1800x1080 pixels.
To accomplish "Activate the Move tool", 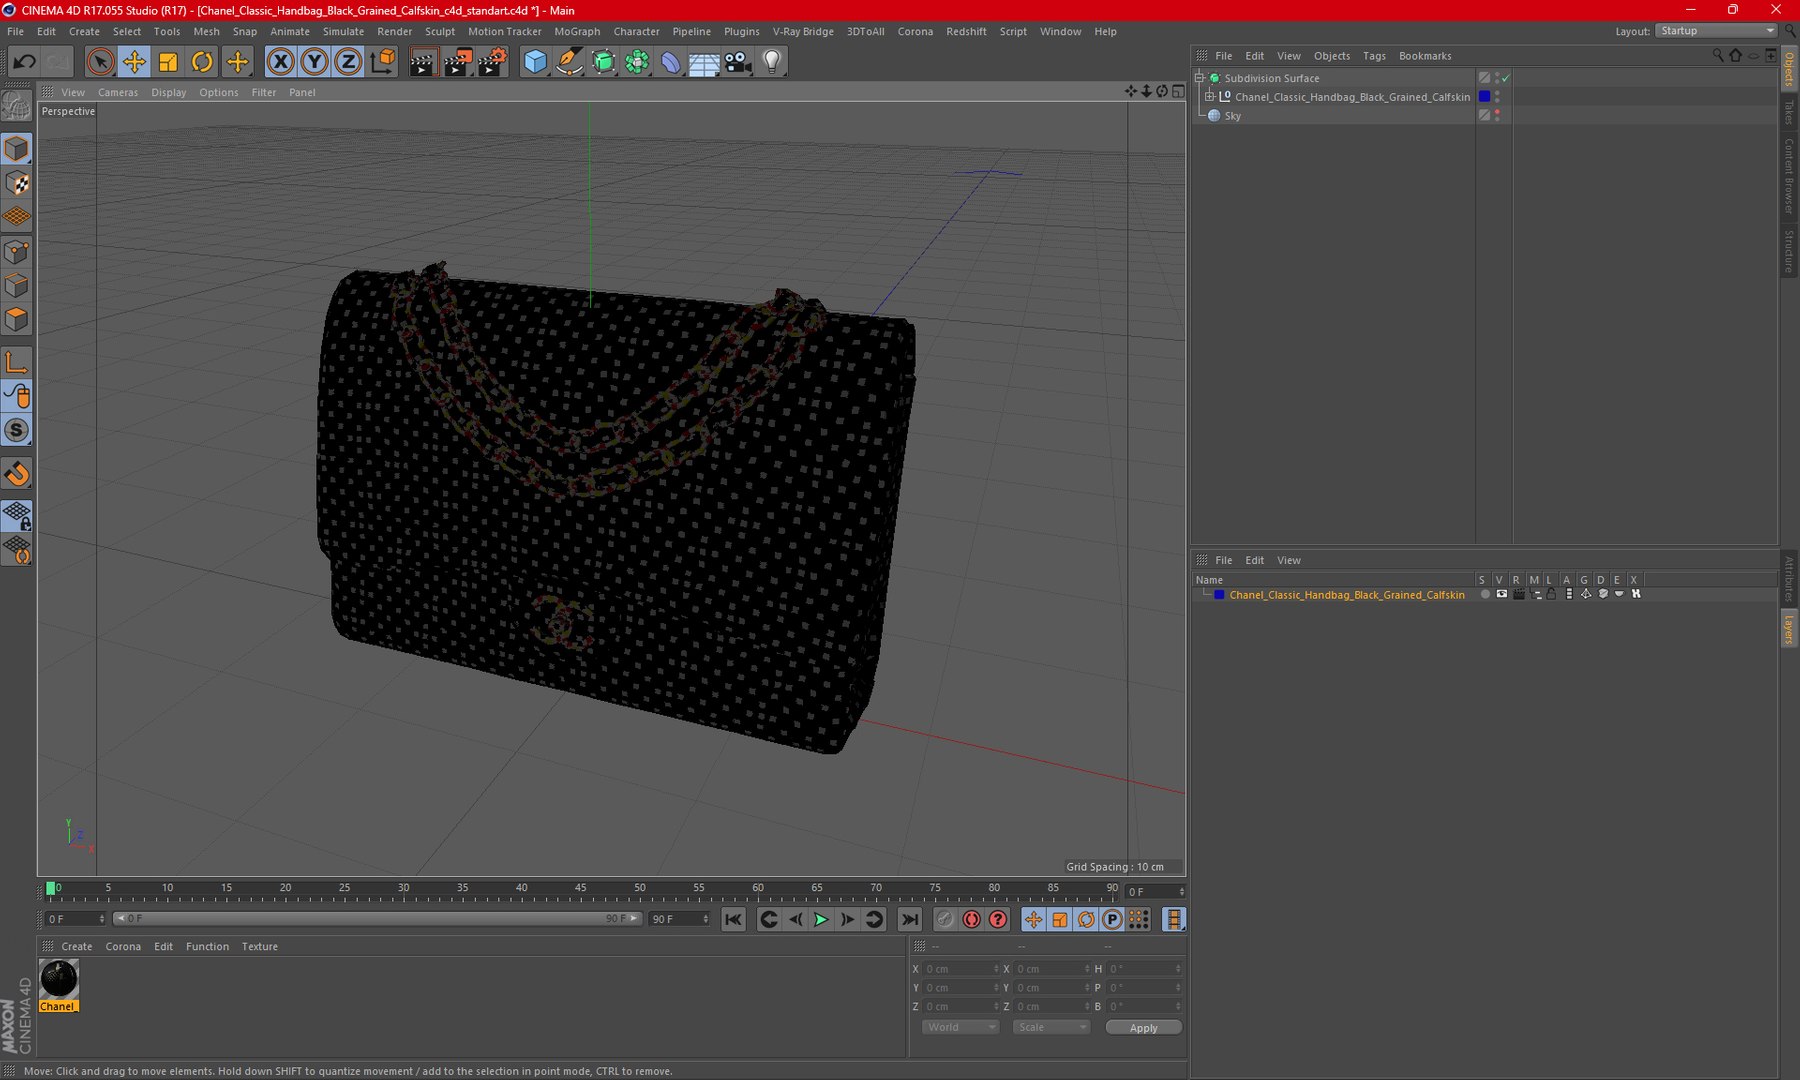I will 133,62.
